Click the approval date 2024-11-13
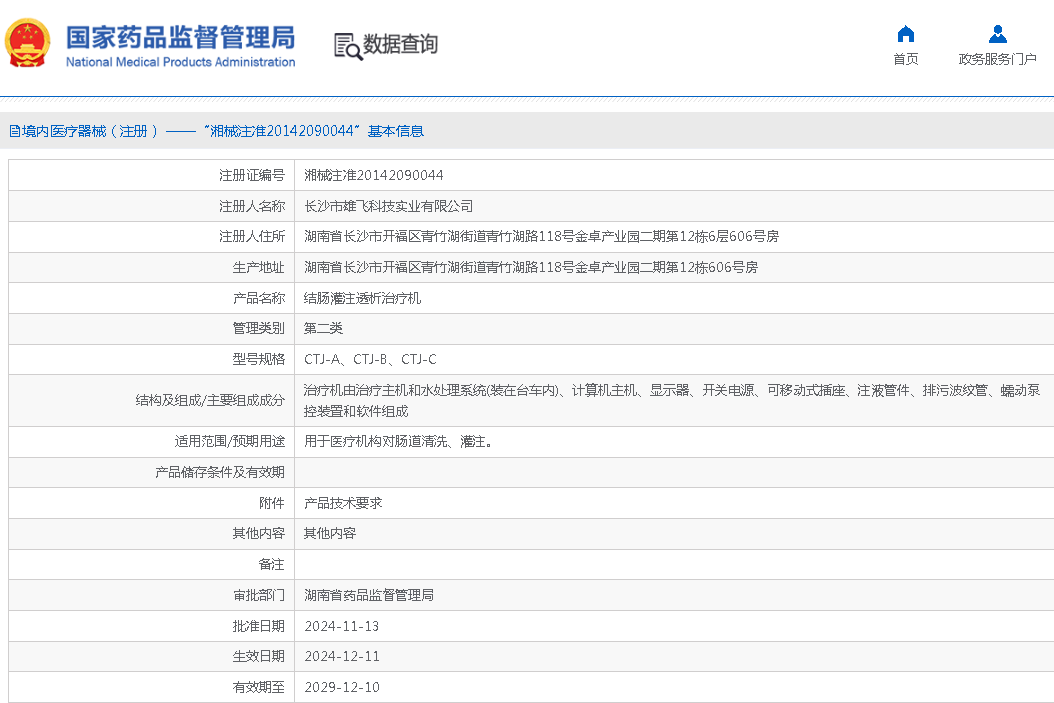1054x703 pixels. coord(341,626)
